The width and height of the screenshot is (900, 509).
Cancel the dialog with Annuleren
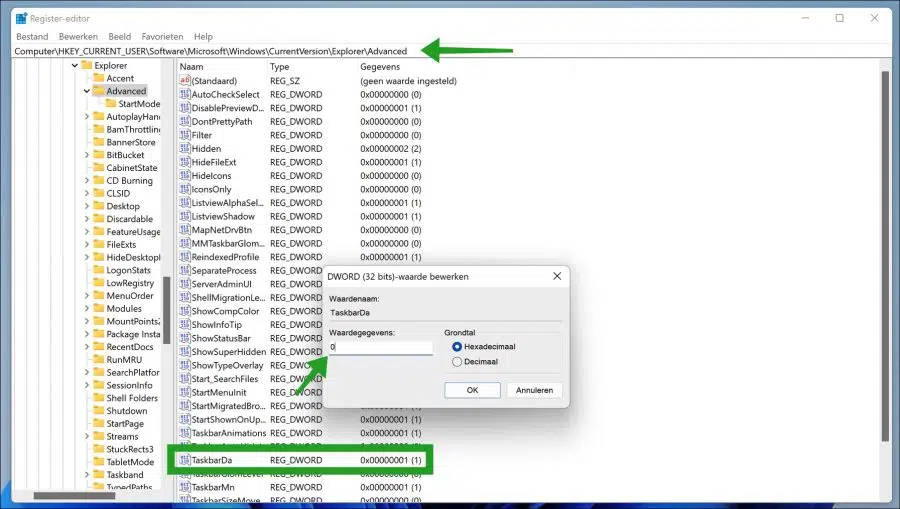534,390
